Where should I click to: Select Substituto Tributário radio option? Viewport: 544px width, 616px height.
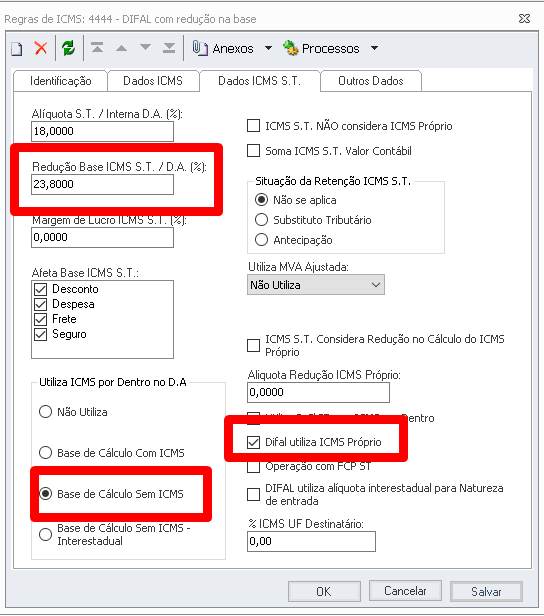point(261,220)
